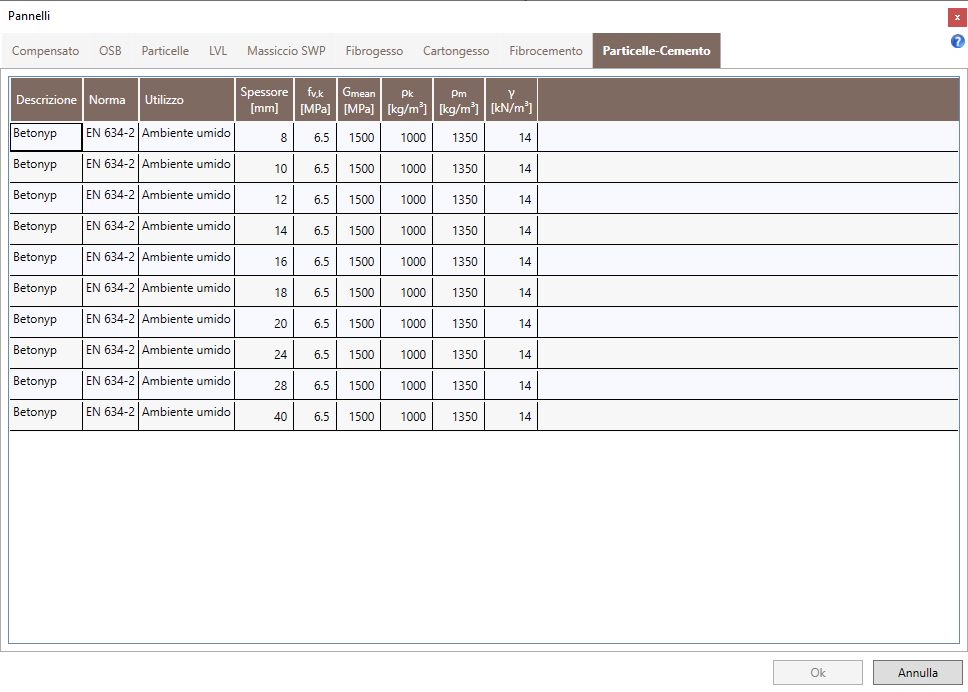Image resolution: width=968 pixels, height=692 pixels.
Task: Select thickness cell with value 12
Action: tap(264, 199)
